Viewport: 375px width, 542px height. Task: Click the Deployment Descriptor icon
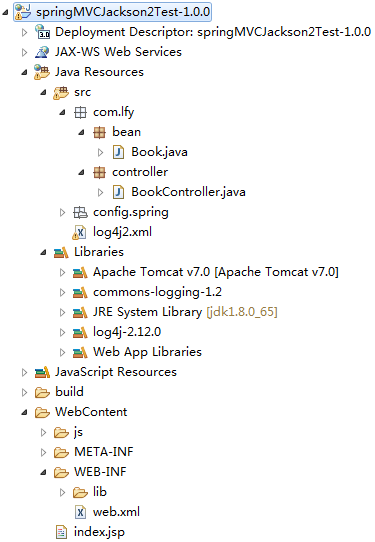tap(42, 31)
